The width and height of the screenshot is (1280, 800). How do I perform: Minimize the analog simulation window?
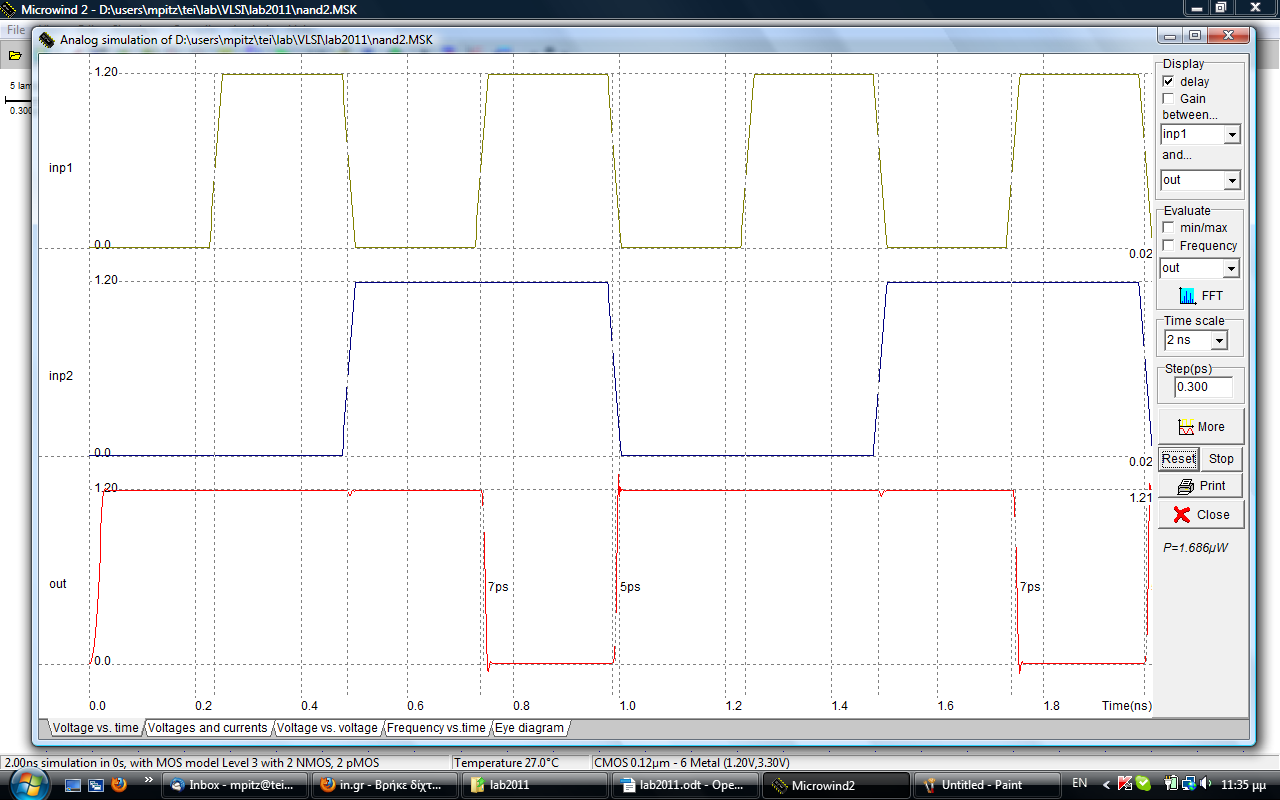pyautogui.click(x=1169, y=35)
